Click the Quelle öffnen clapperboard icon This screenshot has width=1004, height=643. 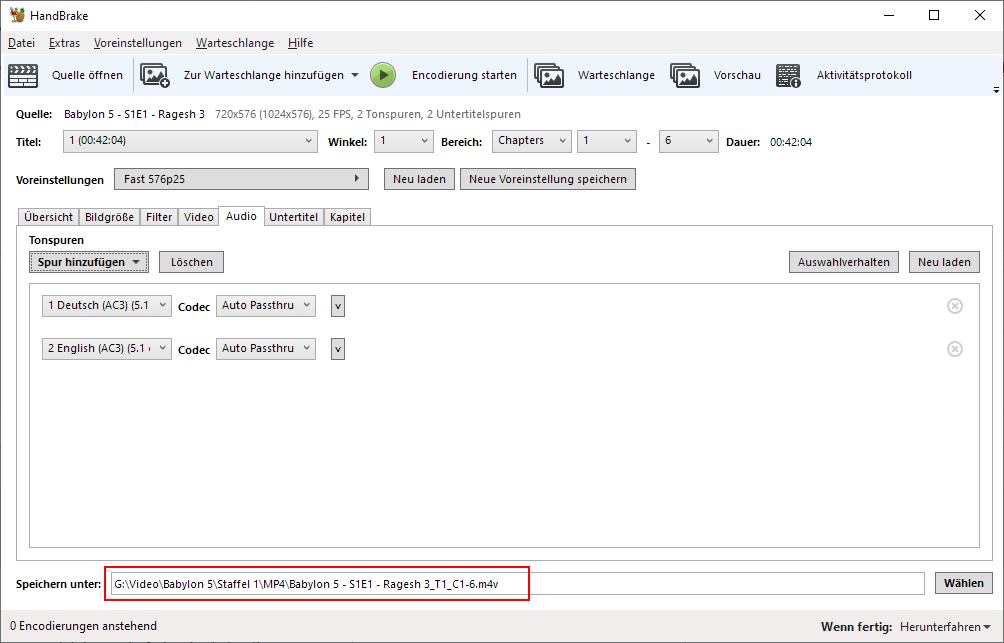(23, 76)
